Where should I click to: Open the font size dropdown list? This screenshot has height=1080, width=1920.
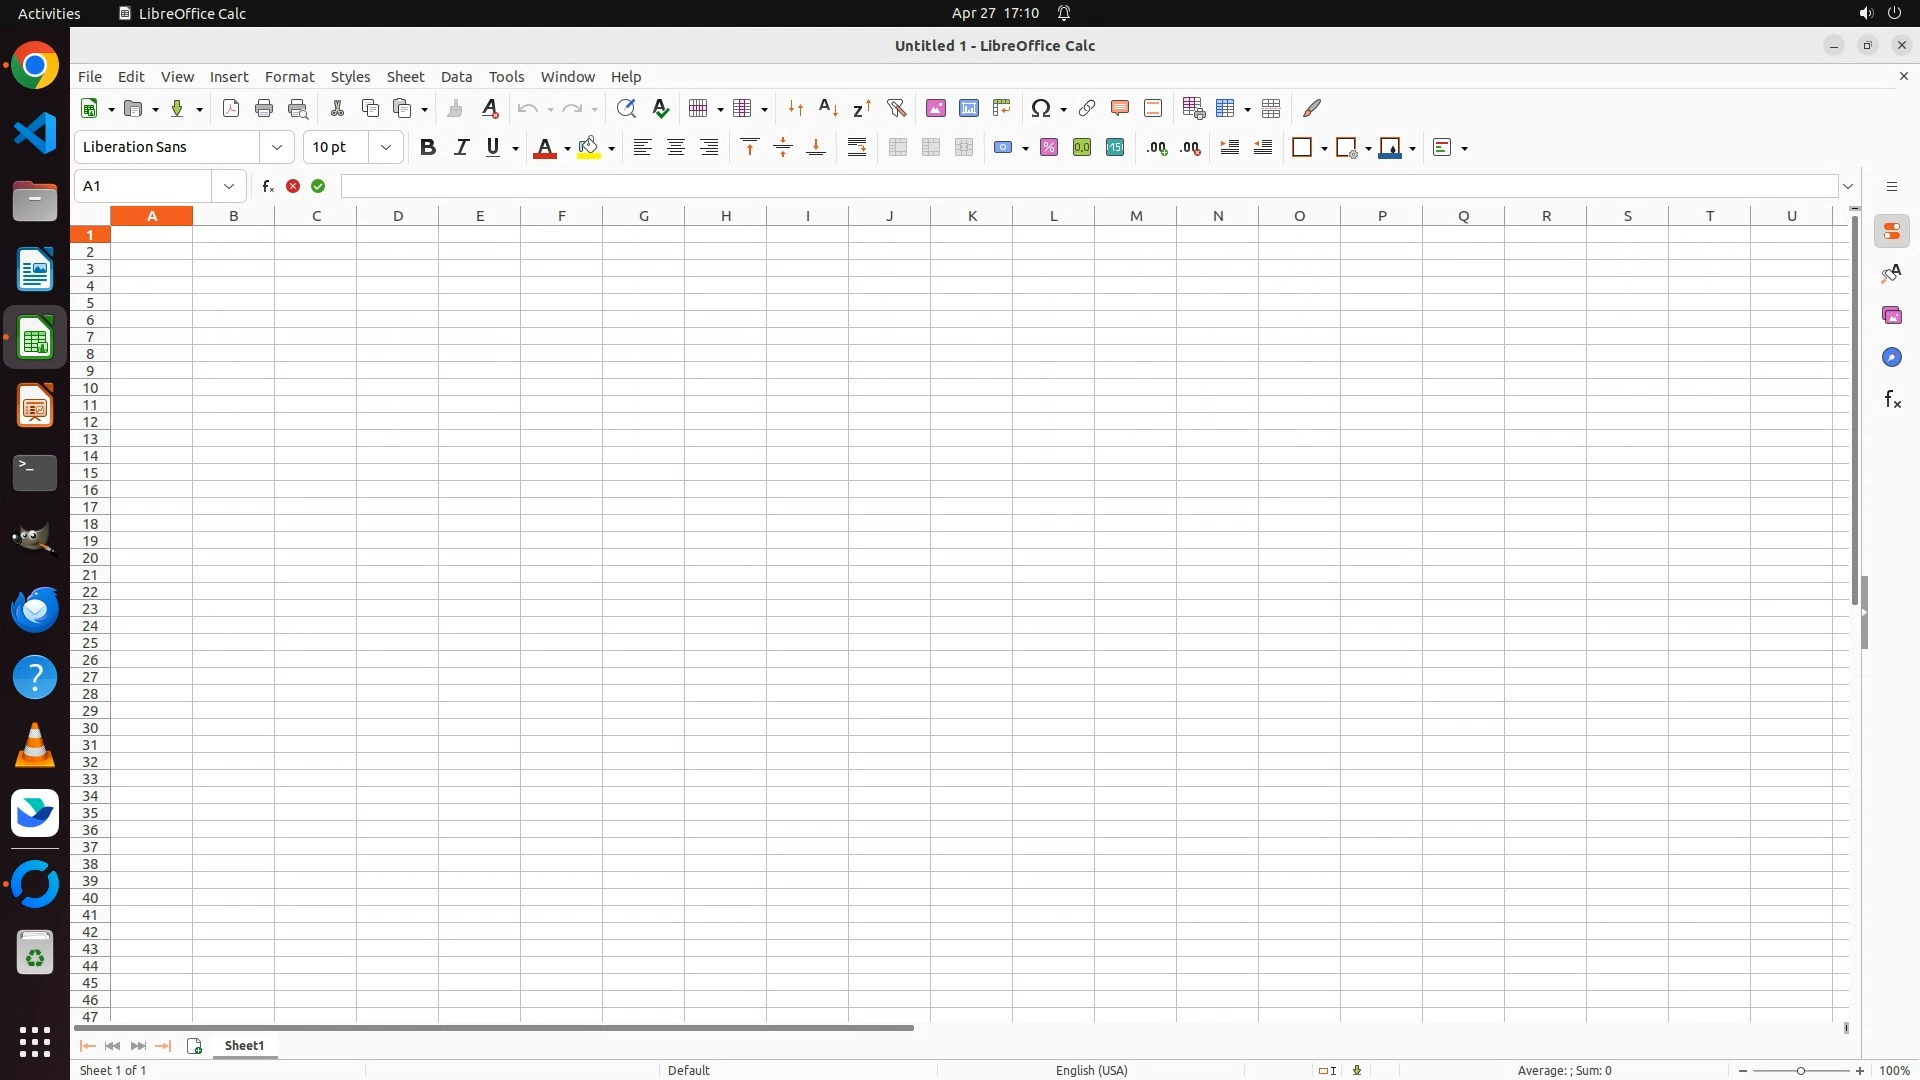click(x=386, y=147)
